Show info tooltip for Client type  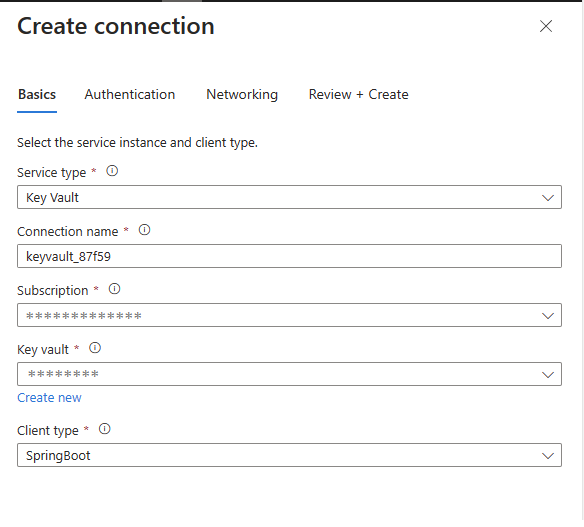105,429
